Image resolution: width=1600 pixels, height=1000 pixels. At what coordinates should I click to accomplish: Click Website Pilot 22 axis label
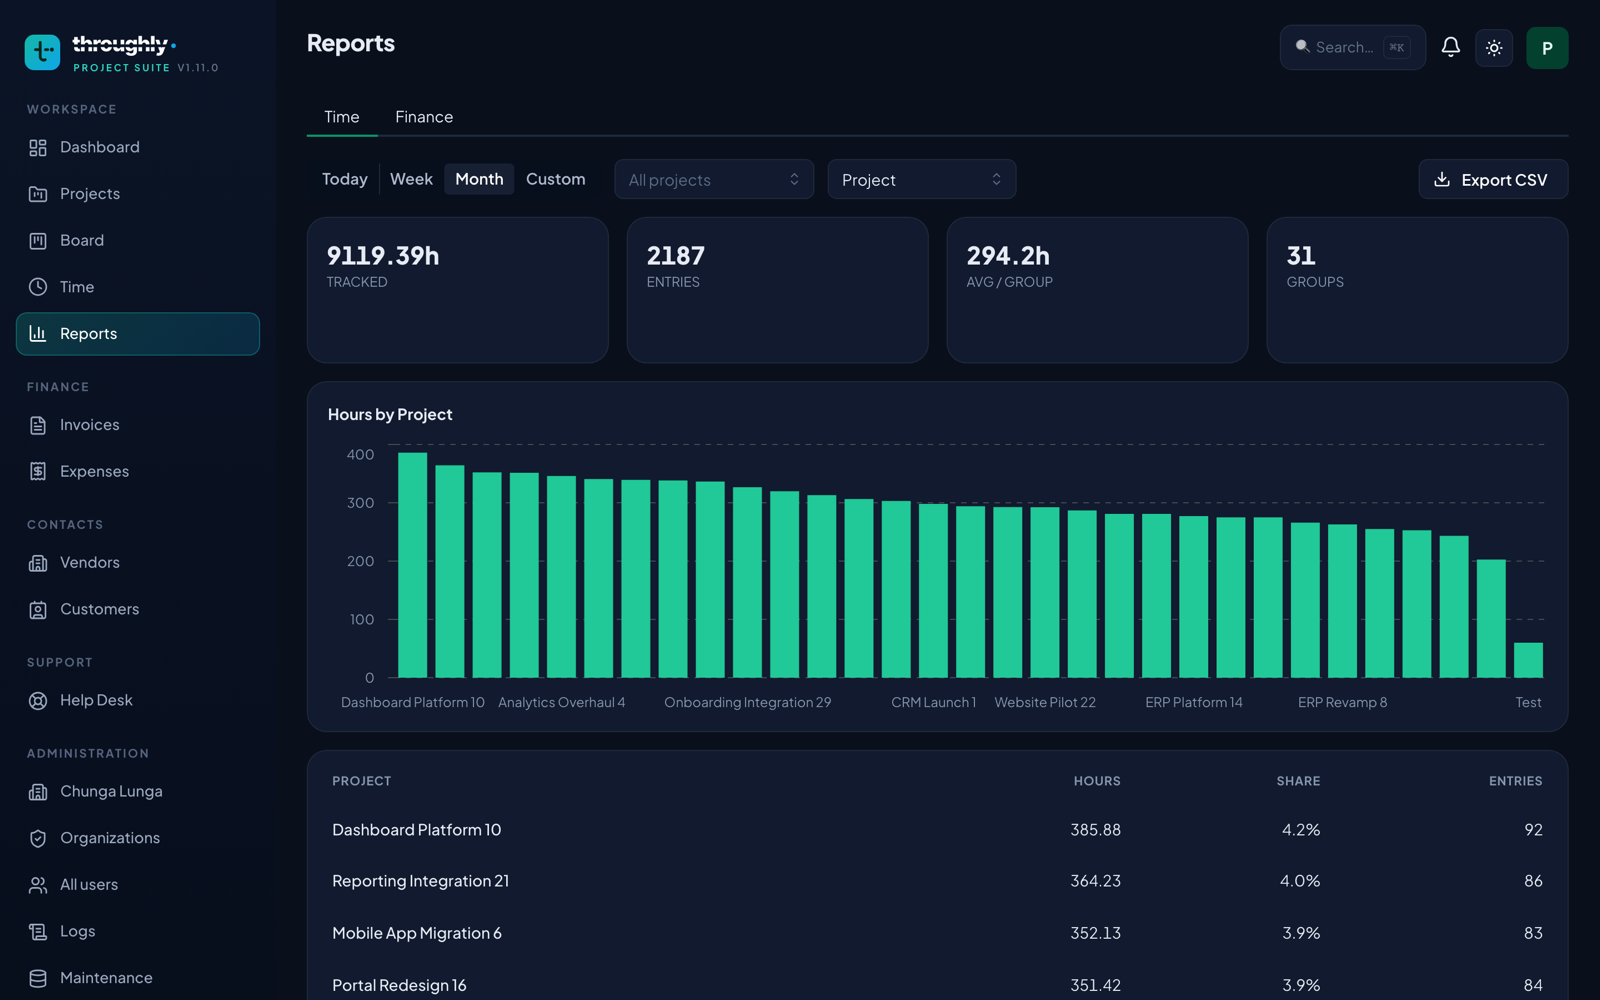pos(1045,703)
